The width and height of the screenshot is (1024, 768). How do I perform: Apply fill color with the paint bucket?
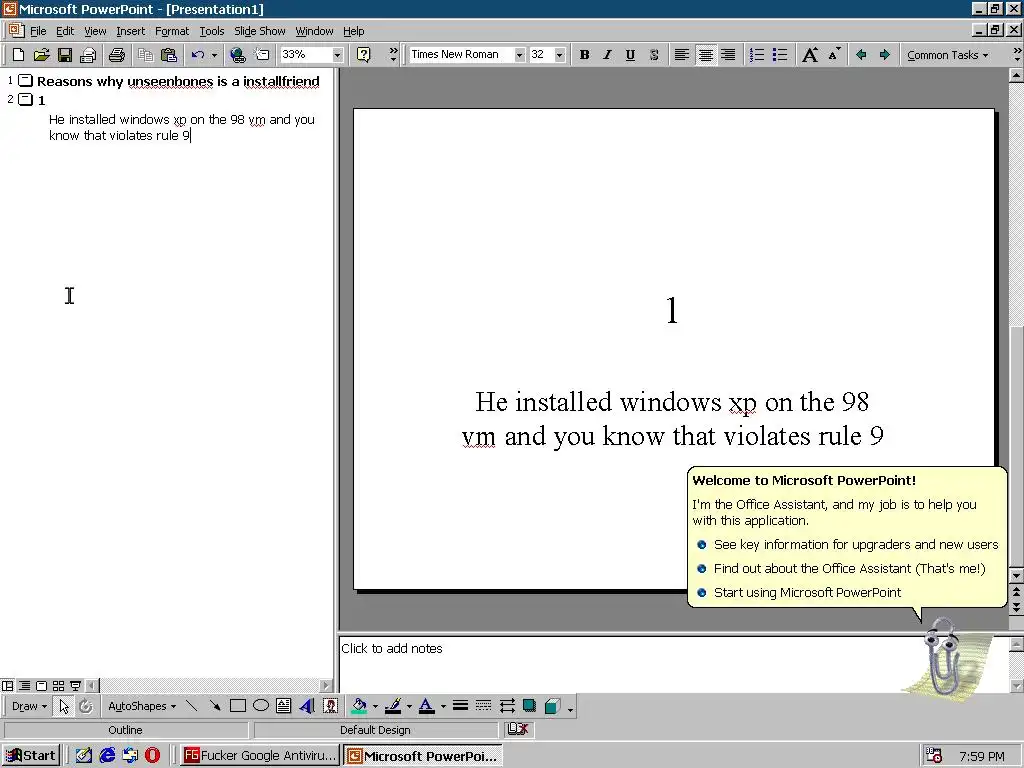pos(359,706)
